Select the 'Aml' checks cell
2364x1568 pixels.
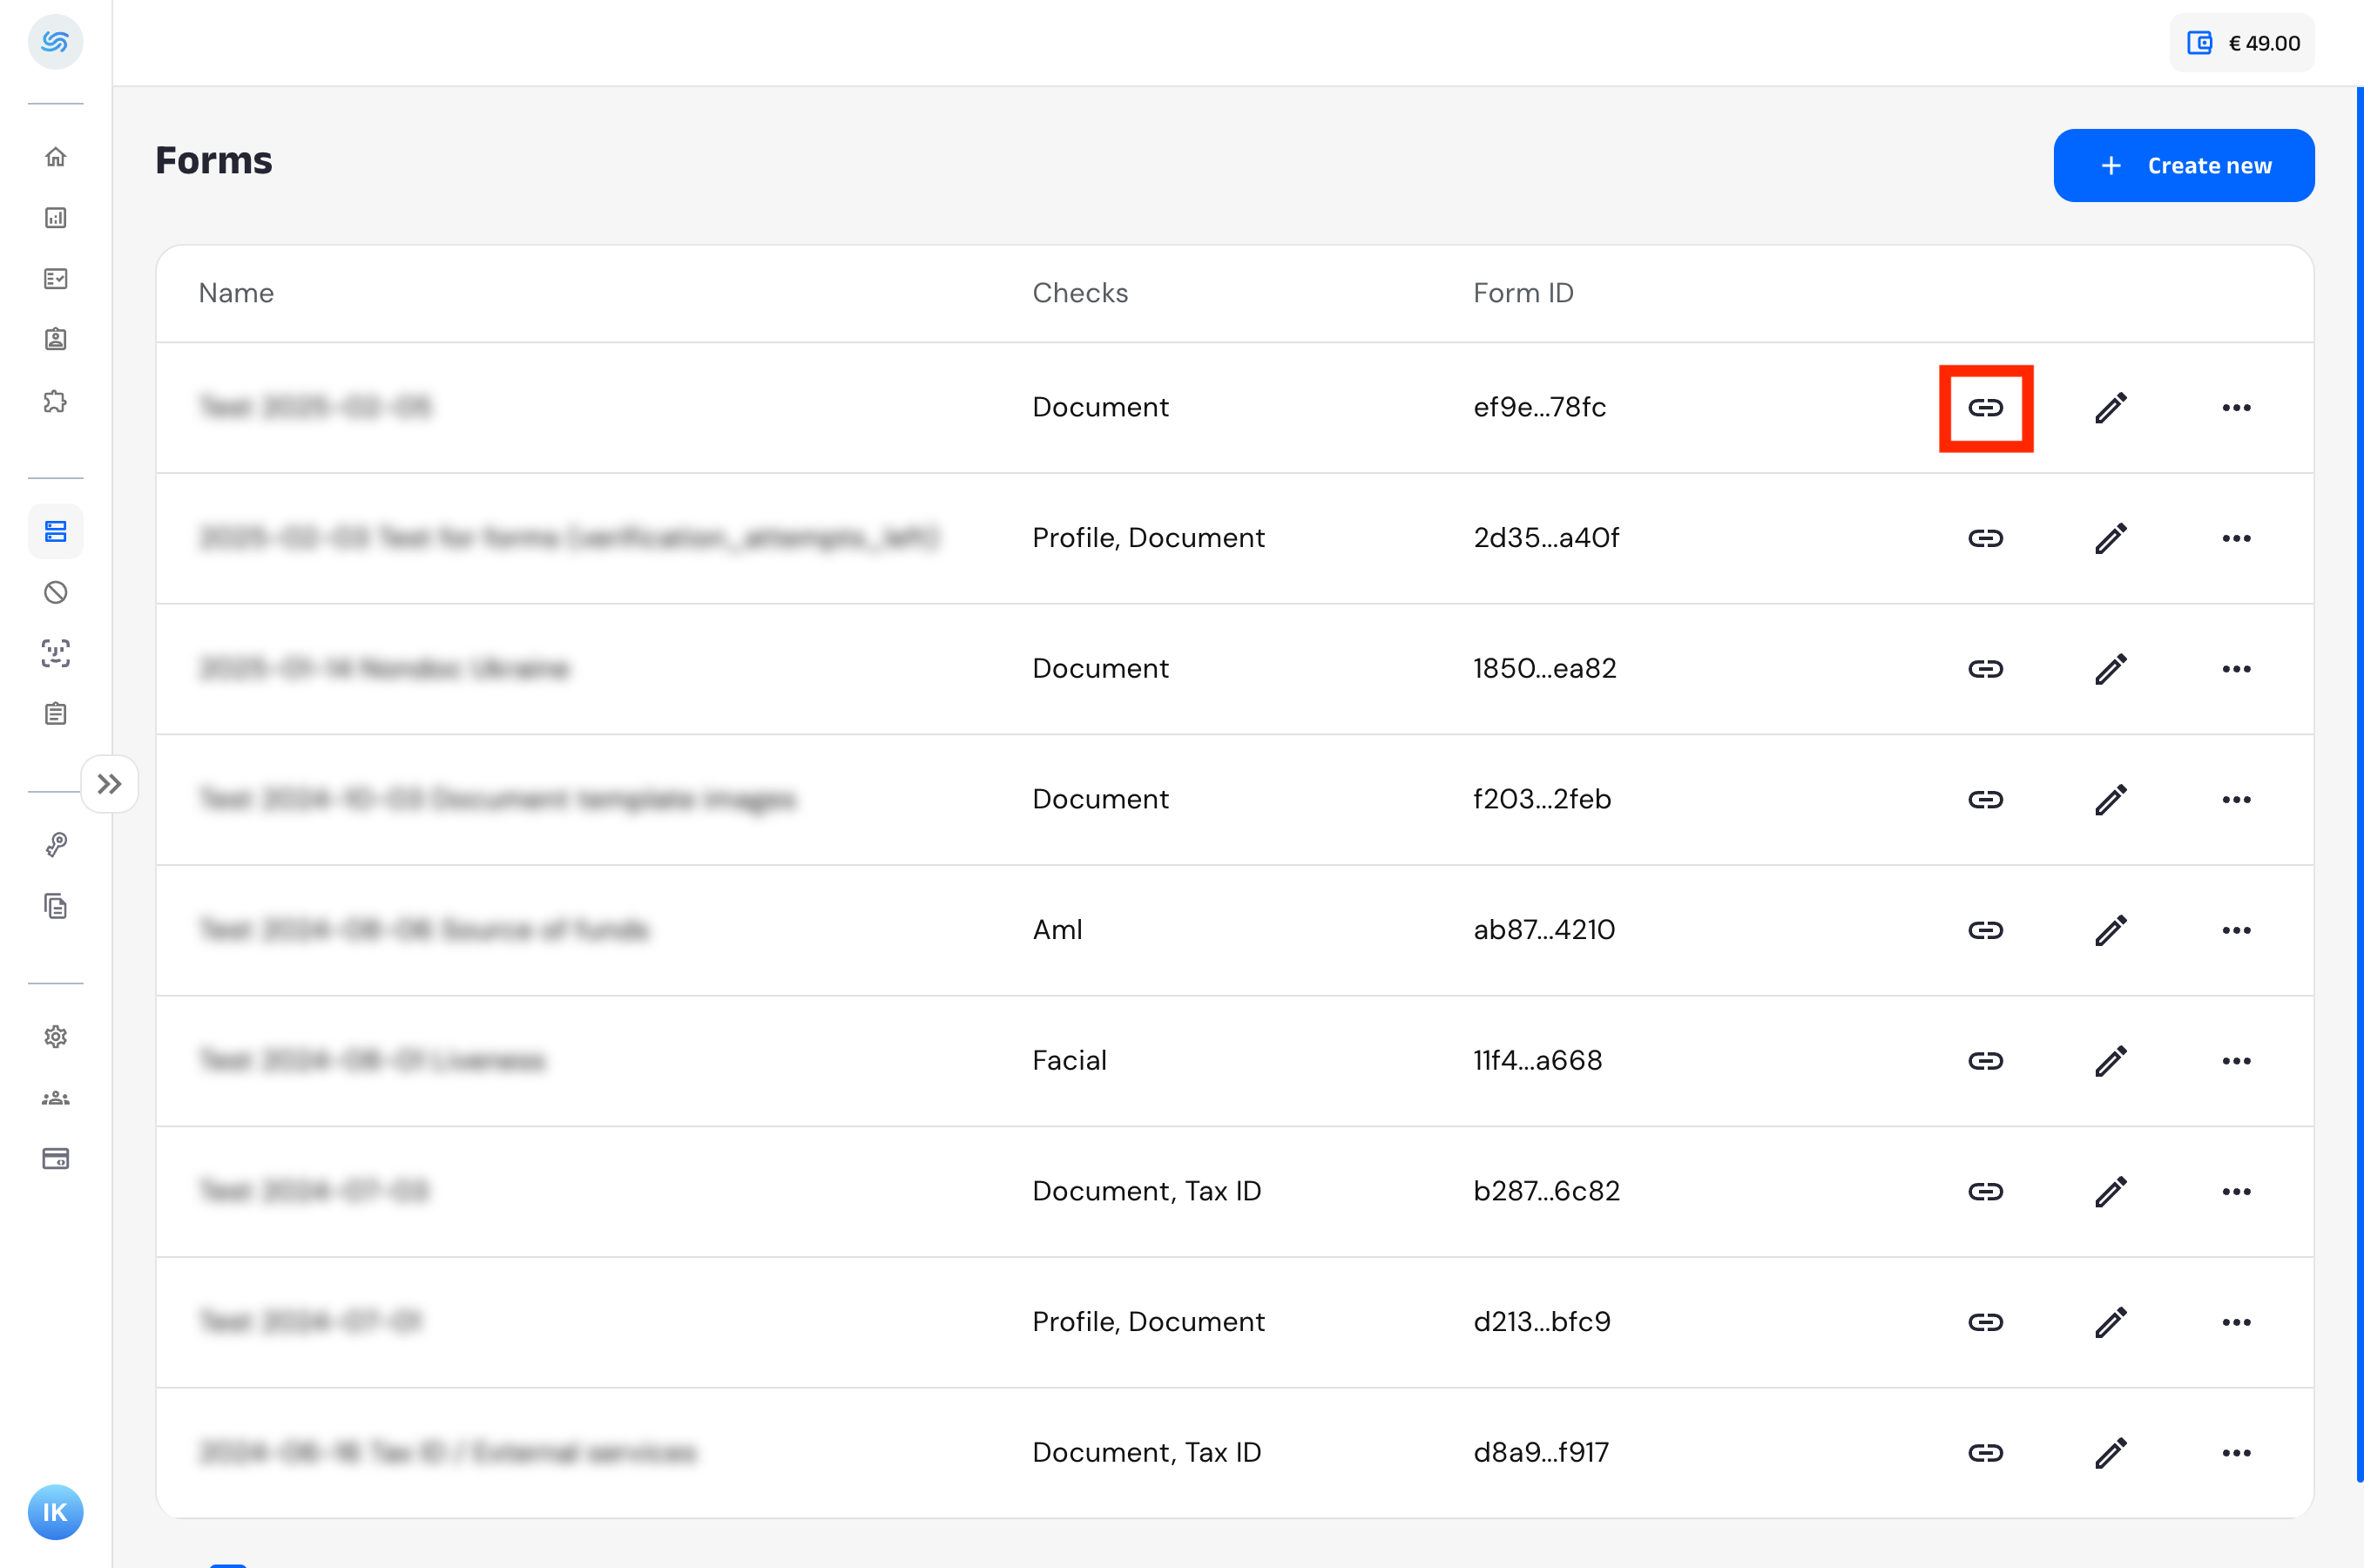[1057, 930]
